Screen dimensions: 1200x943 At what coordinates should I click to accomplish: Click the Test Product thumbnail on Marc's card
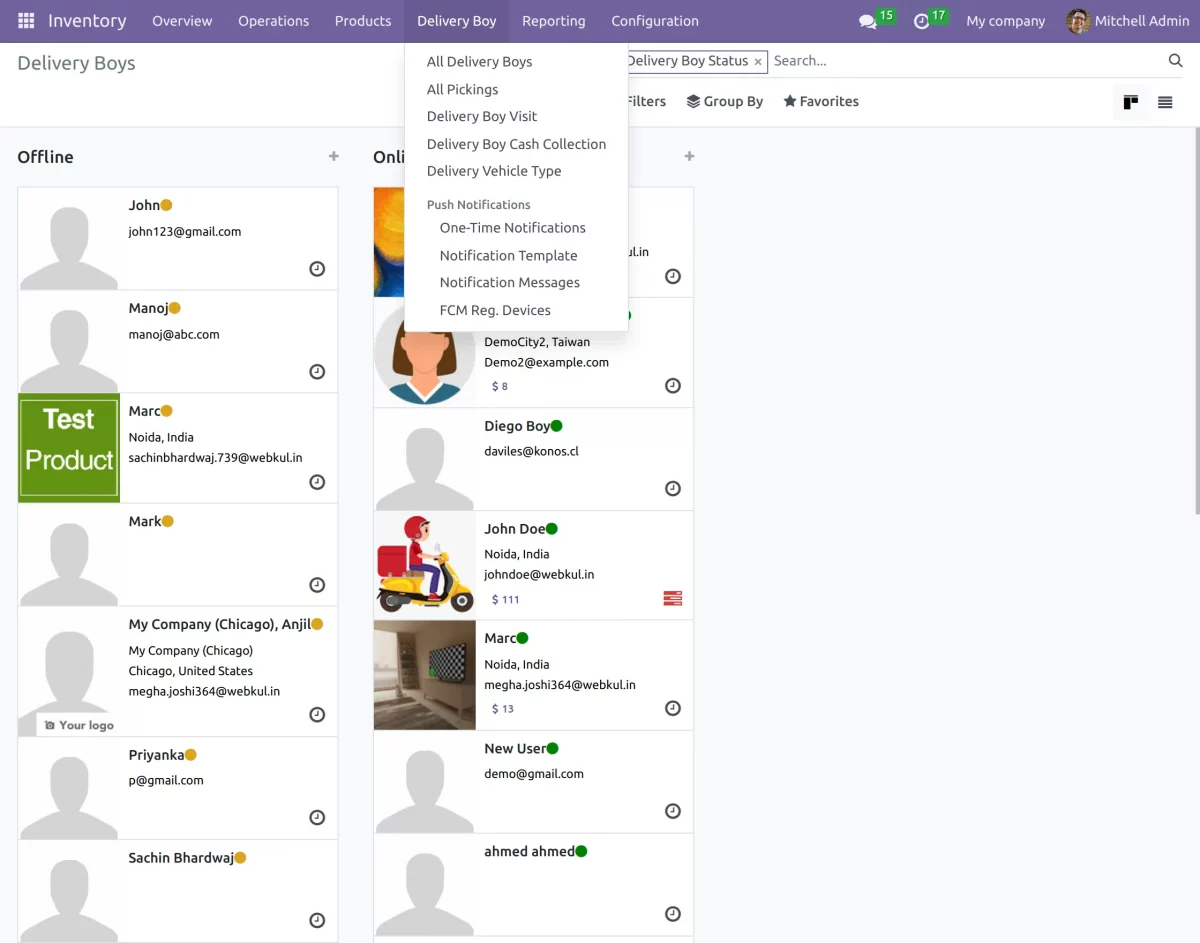(69, 447)
